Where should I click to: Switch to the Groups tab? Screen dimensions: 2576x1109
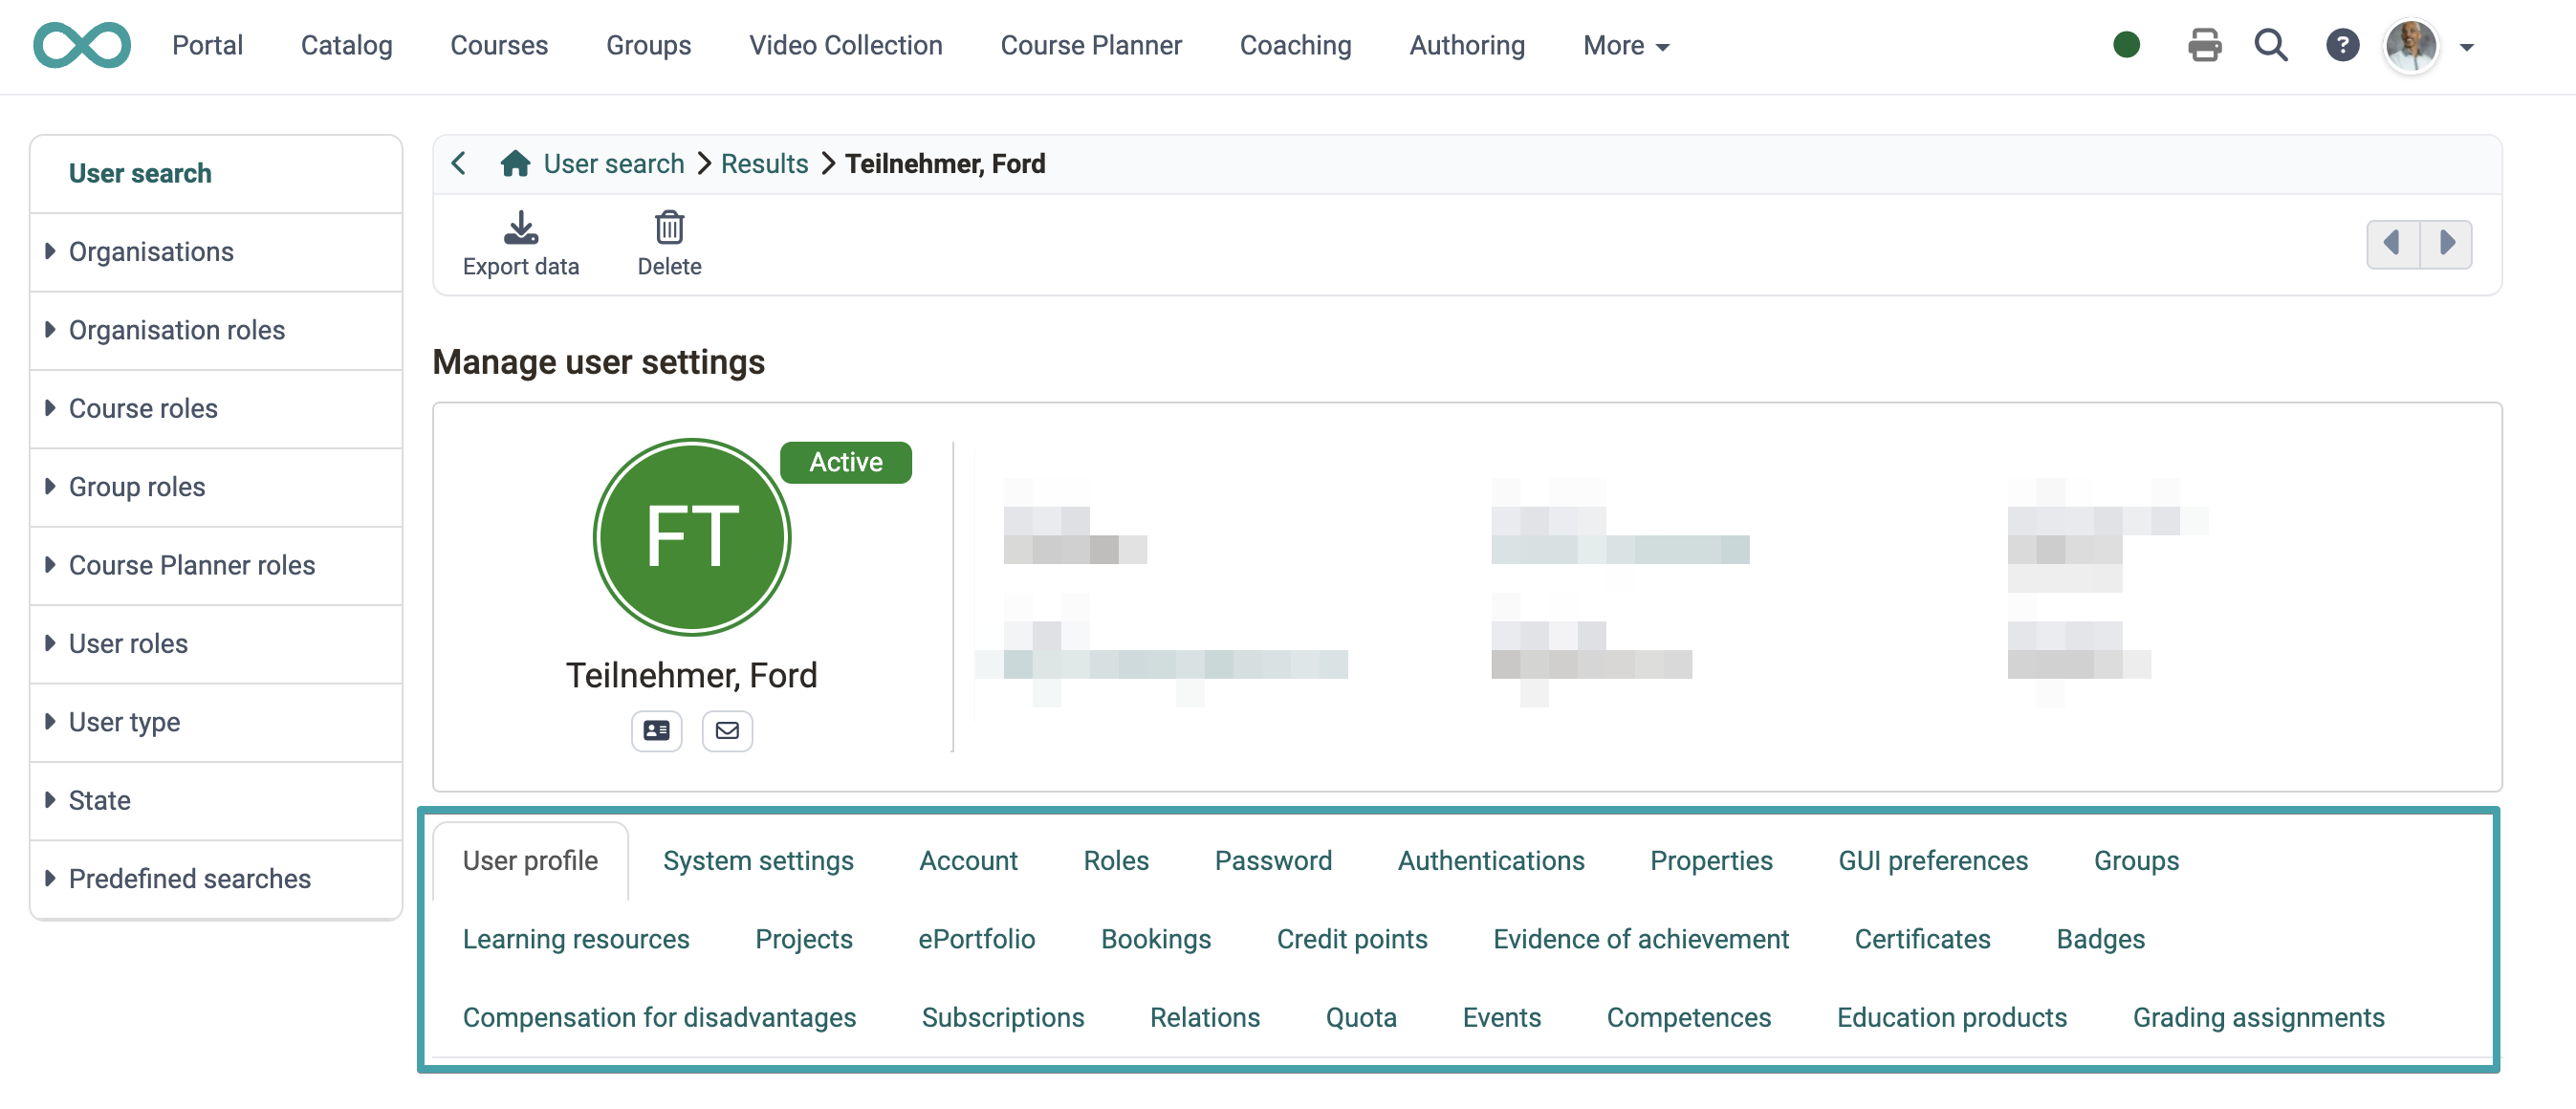[2136, 861]
